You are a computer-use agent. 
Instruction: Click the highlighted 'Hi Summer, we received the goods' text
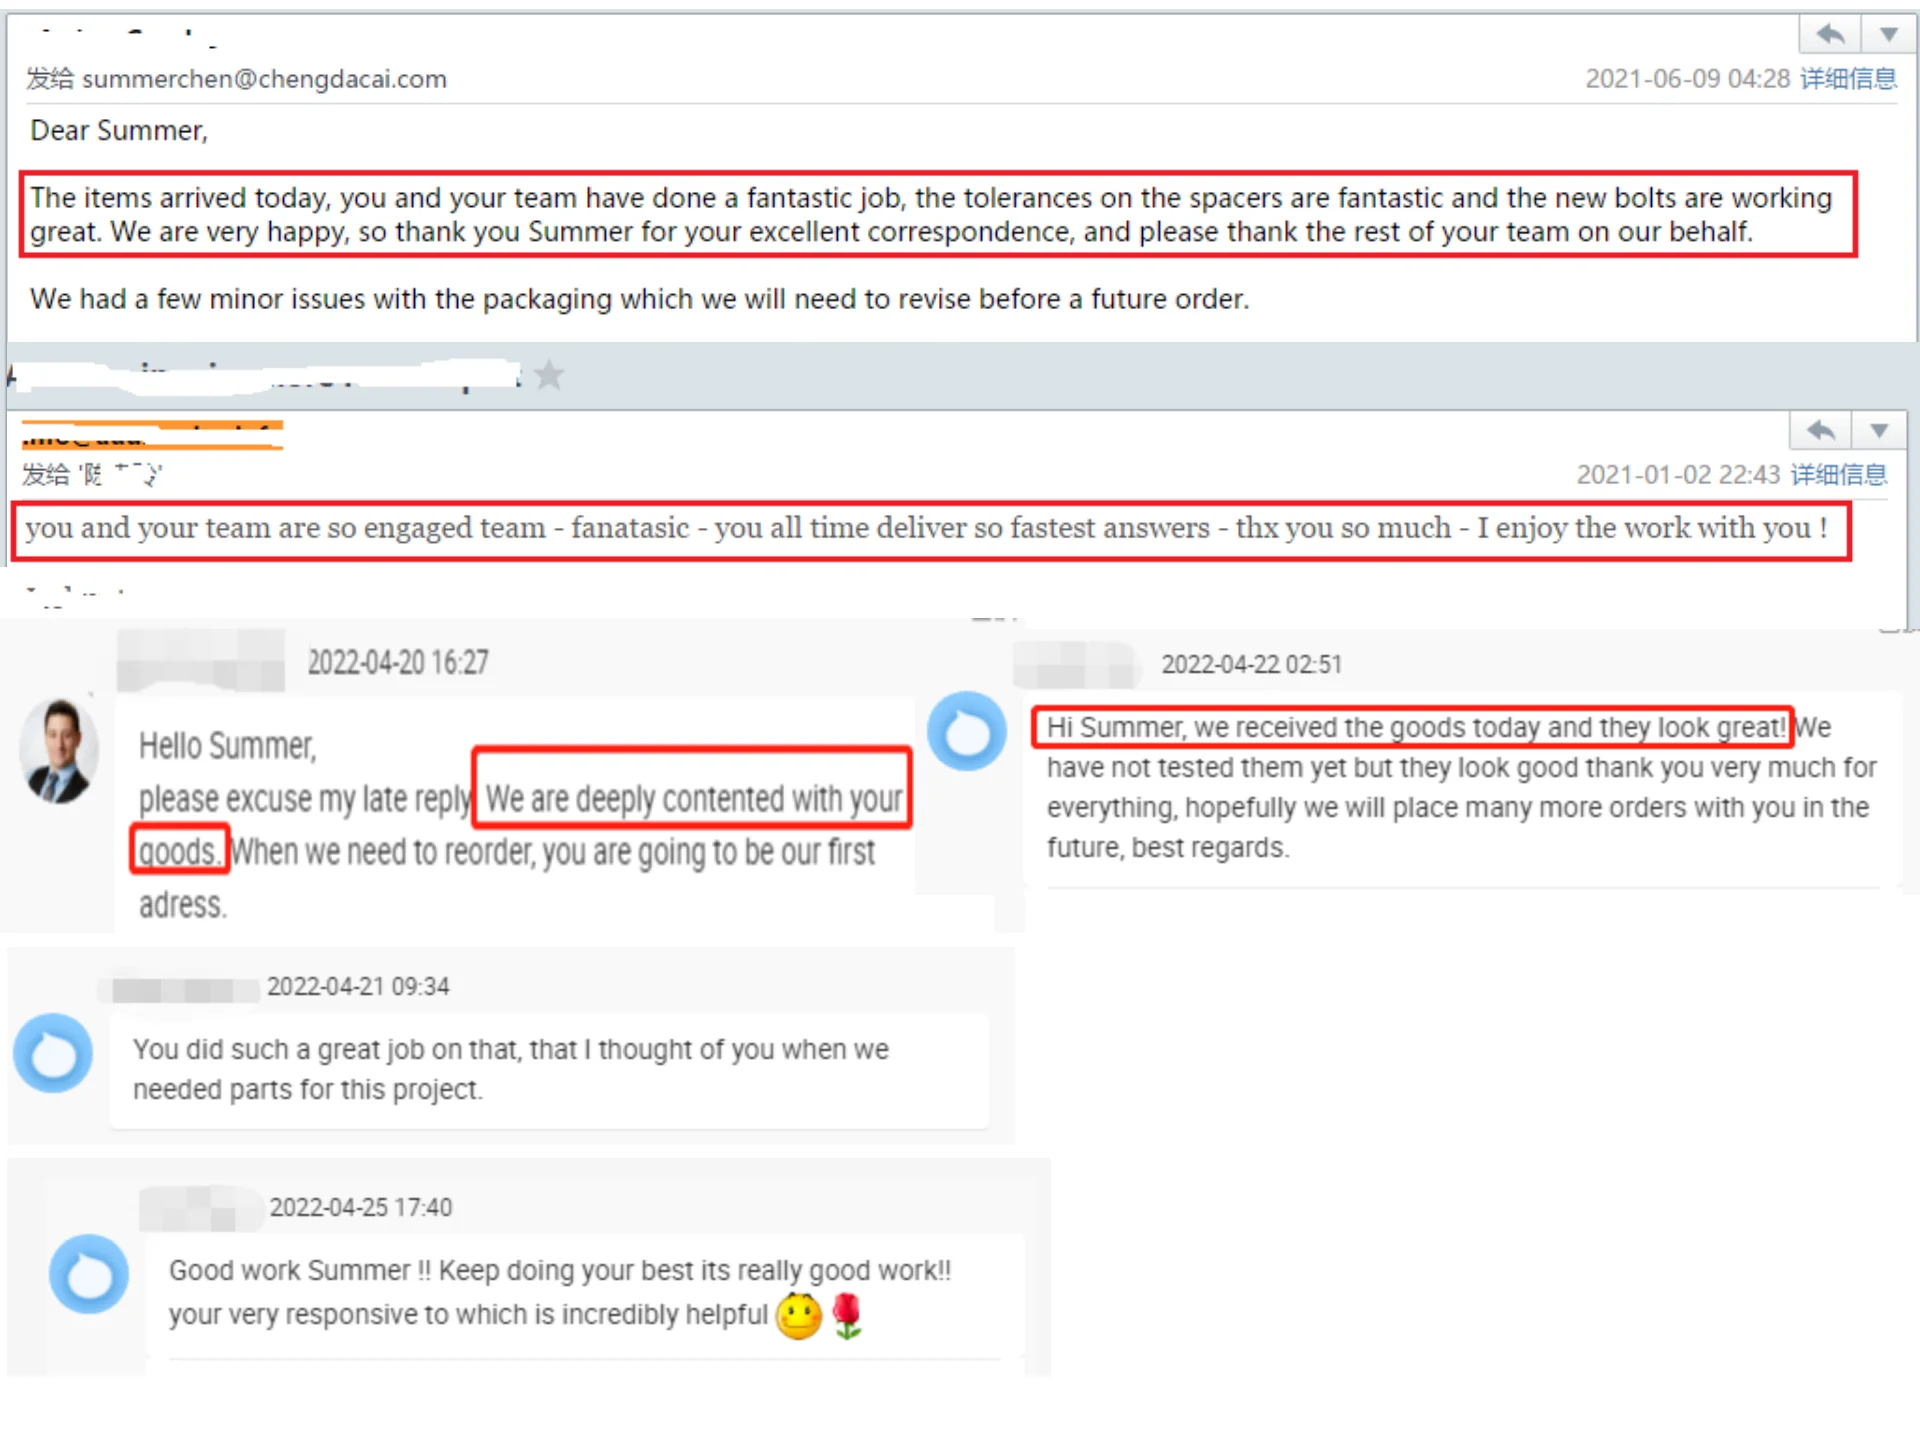[x=1413, y=727]
